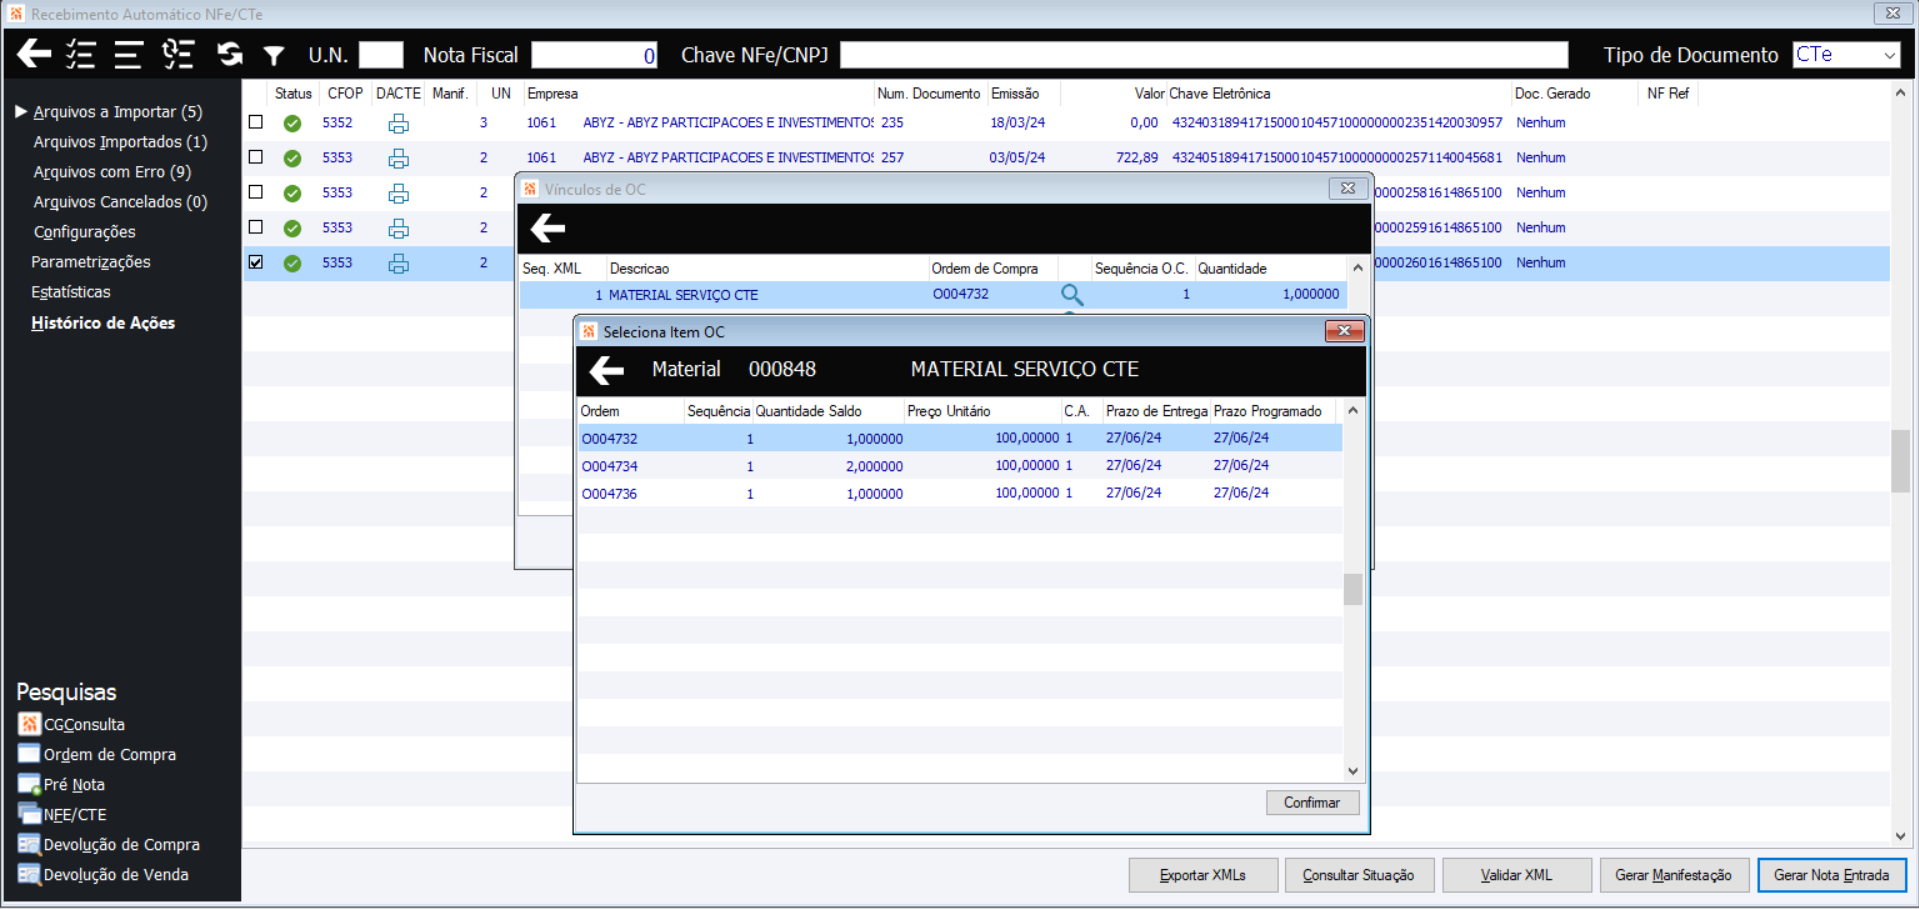Click green status icon for document 235
This screenshot has width=1919, height=909.
292,123
